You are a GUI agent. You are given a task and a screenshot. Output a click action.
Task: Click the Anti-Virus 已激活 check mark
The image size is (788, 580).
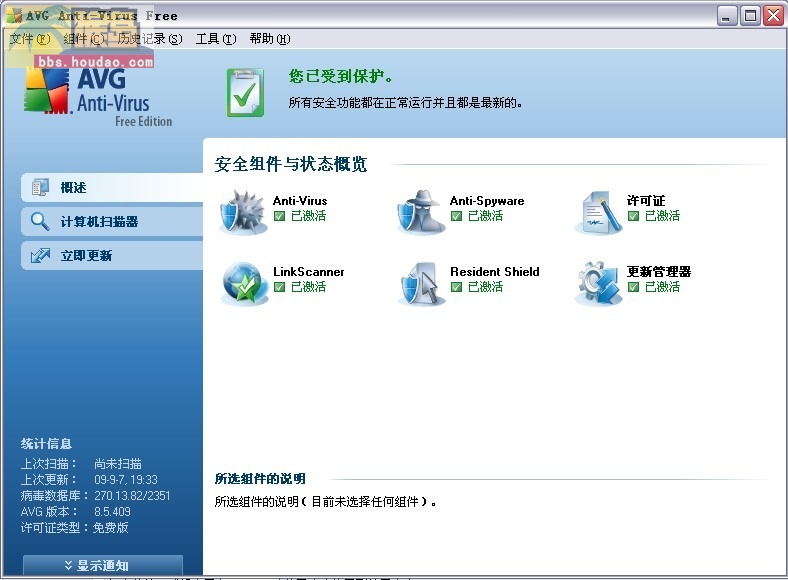coord(279,216)
